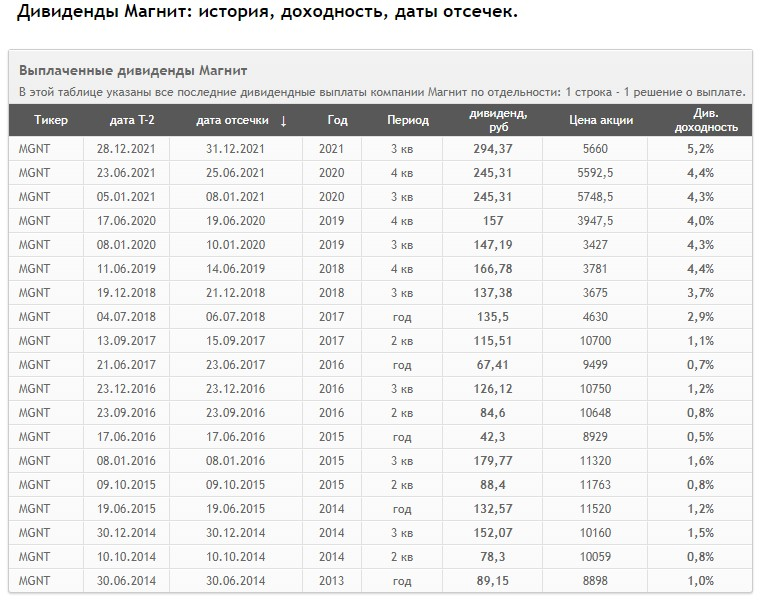The height and width of the screenshot is (600, 767).
Task: Click the дивиденд, руб column header
Action: tap(498, 120)
